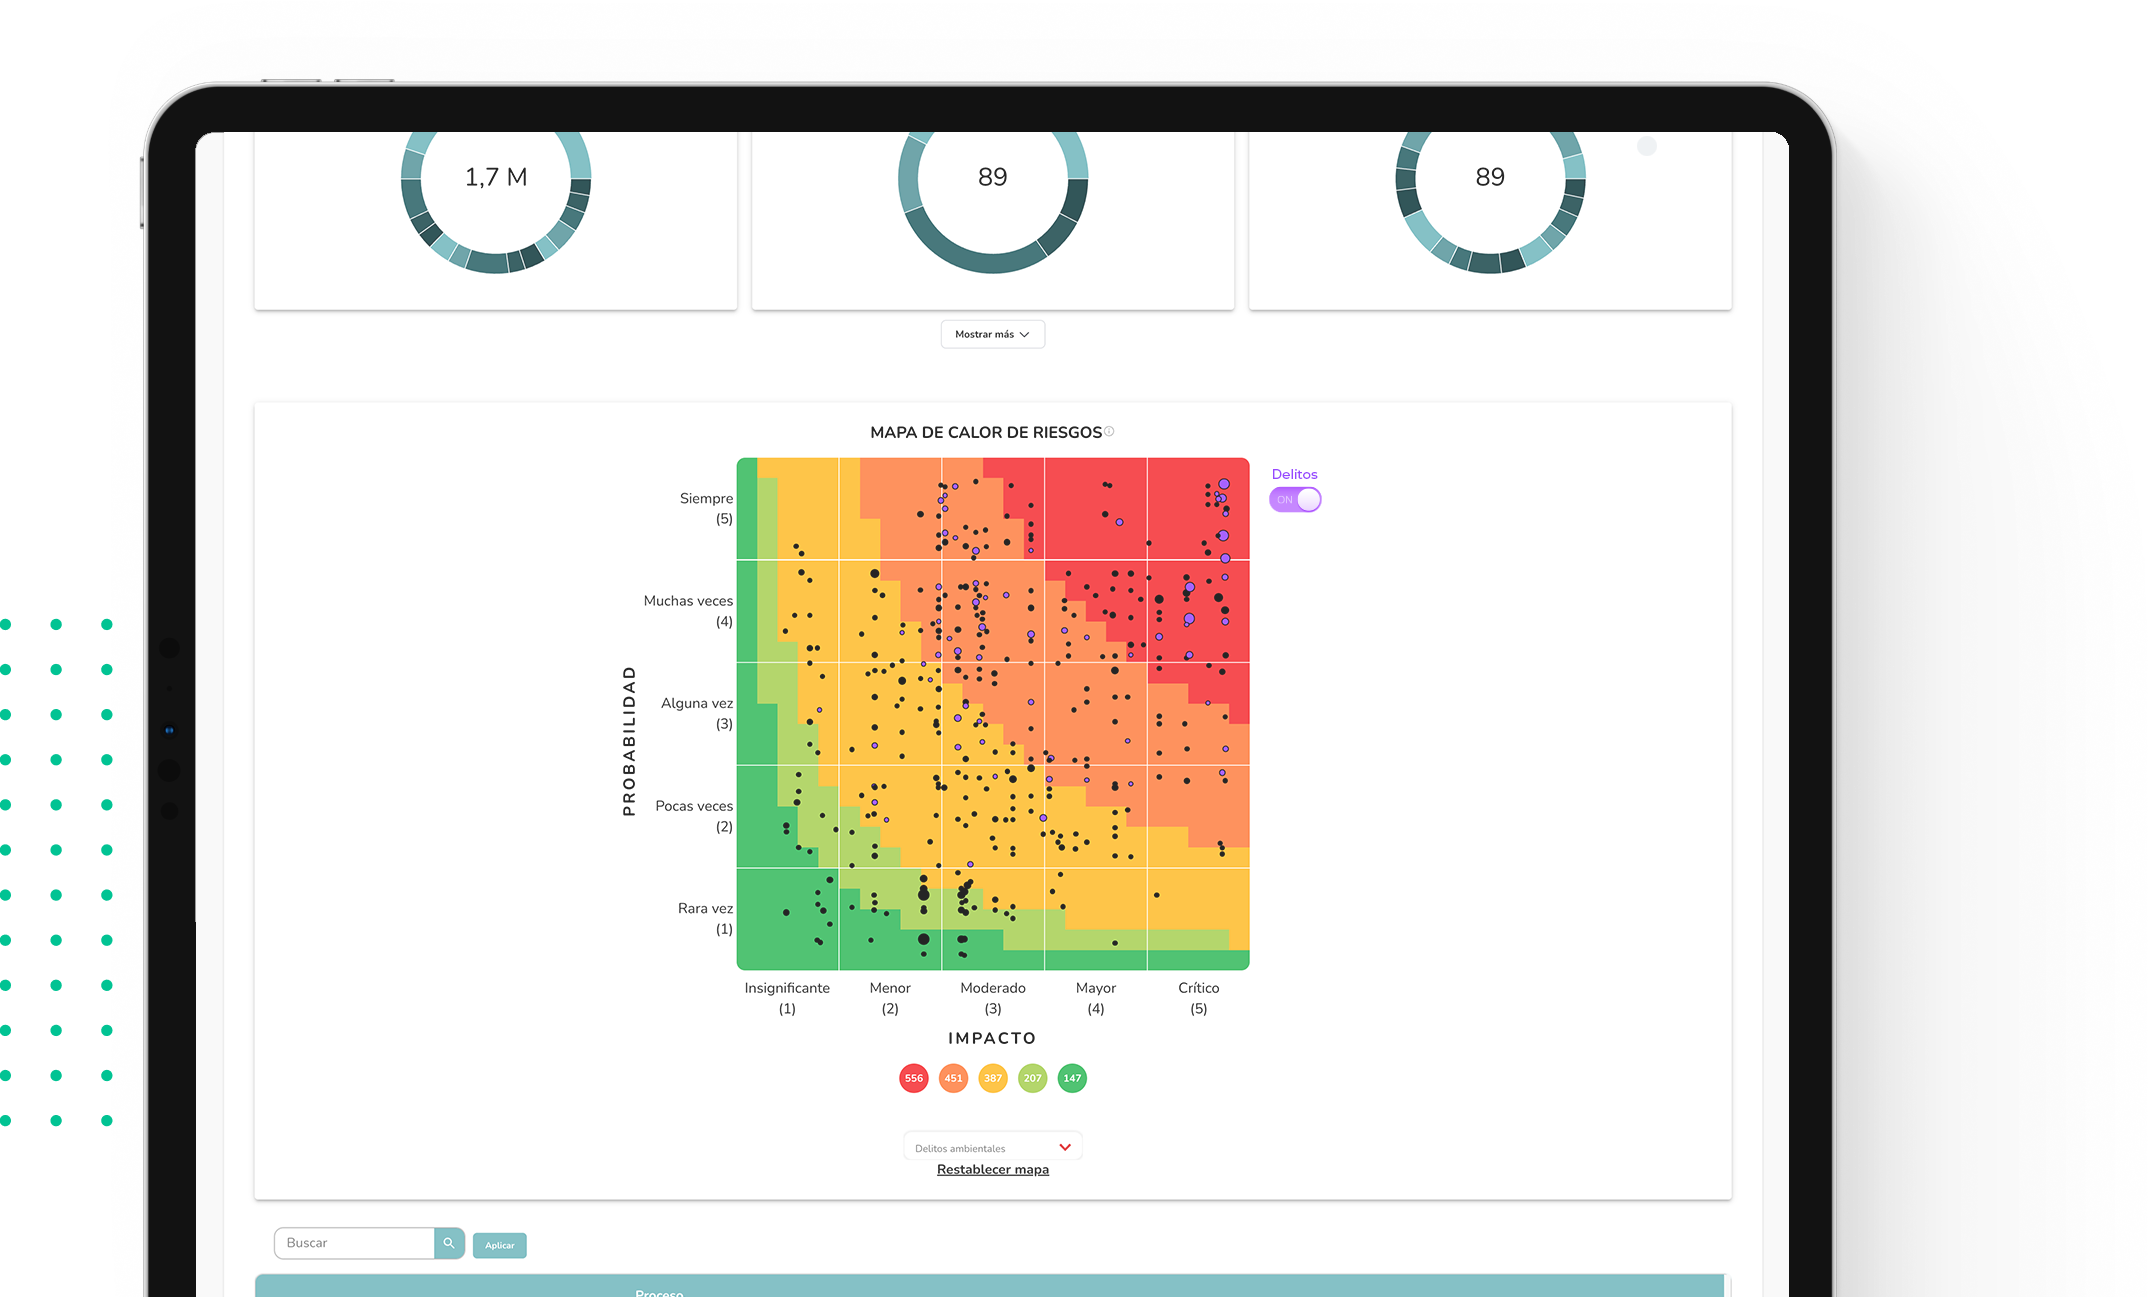2148x1297 pixels.
Task: Click the Buscar search input field
Action: [x=354, y=1243]
